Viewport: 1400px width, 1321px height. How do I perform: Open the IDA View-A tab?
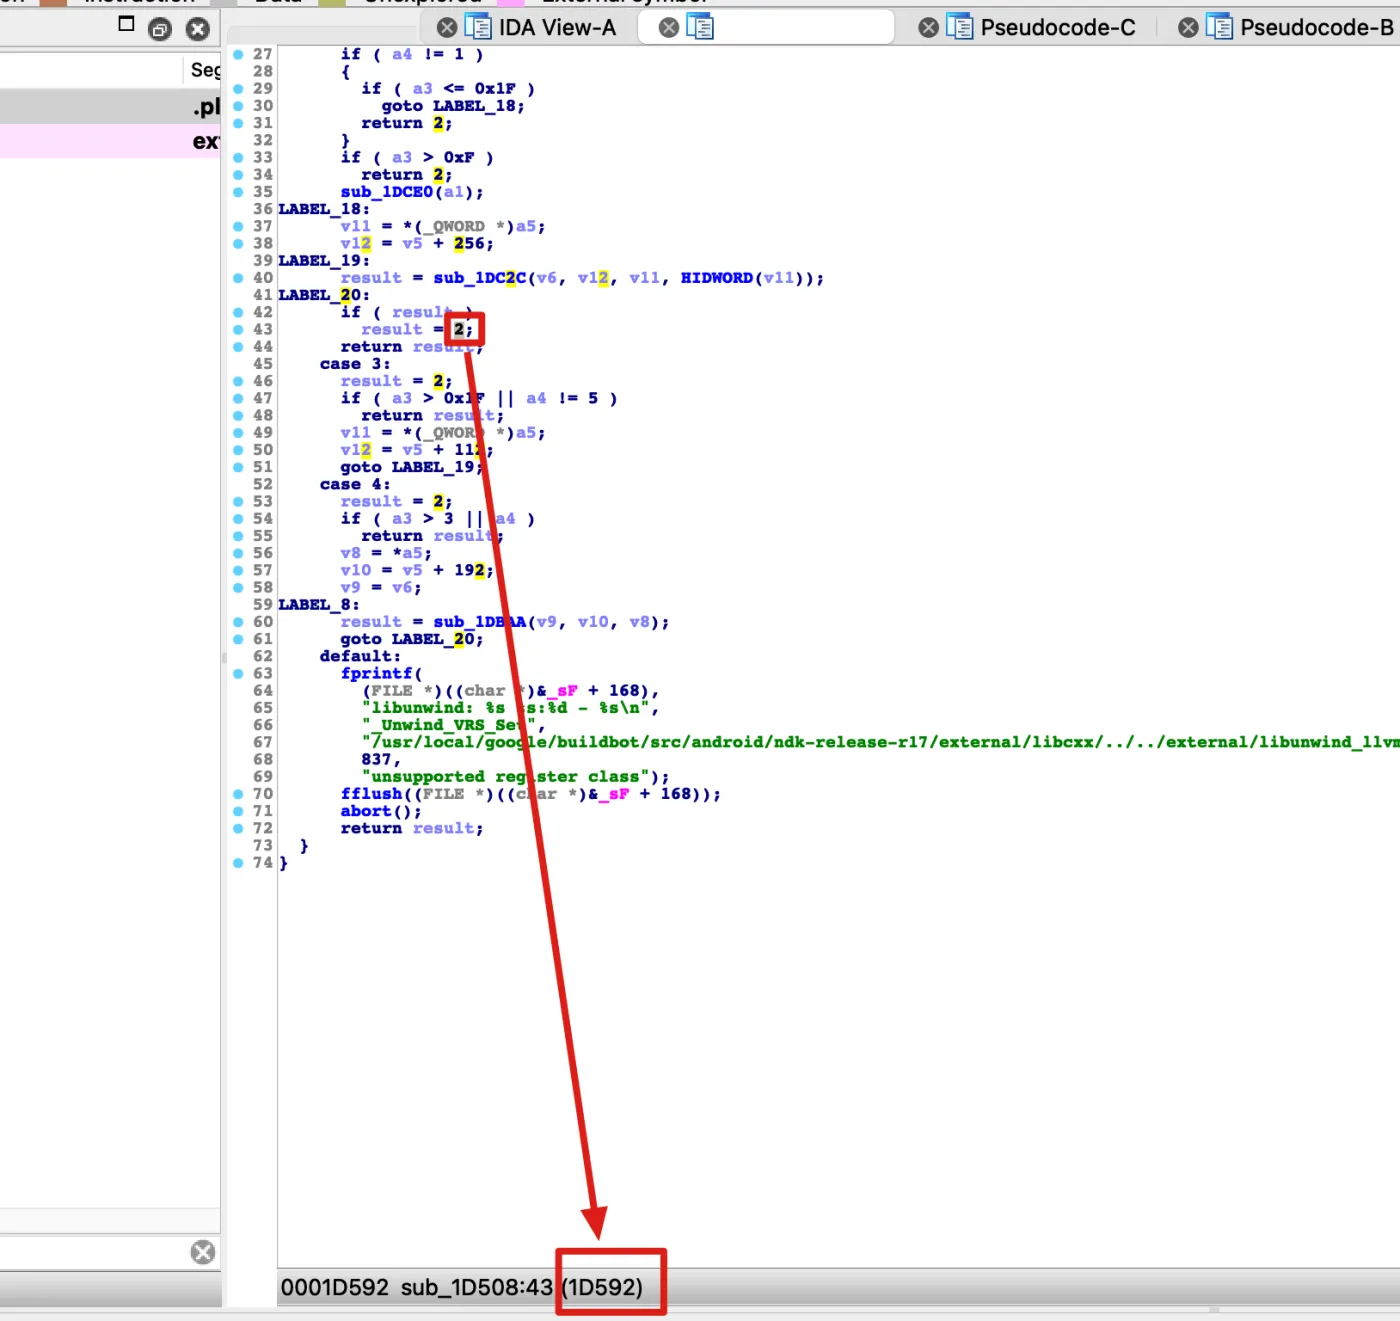pyautogui.click(x=556, y=28)
